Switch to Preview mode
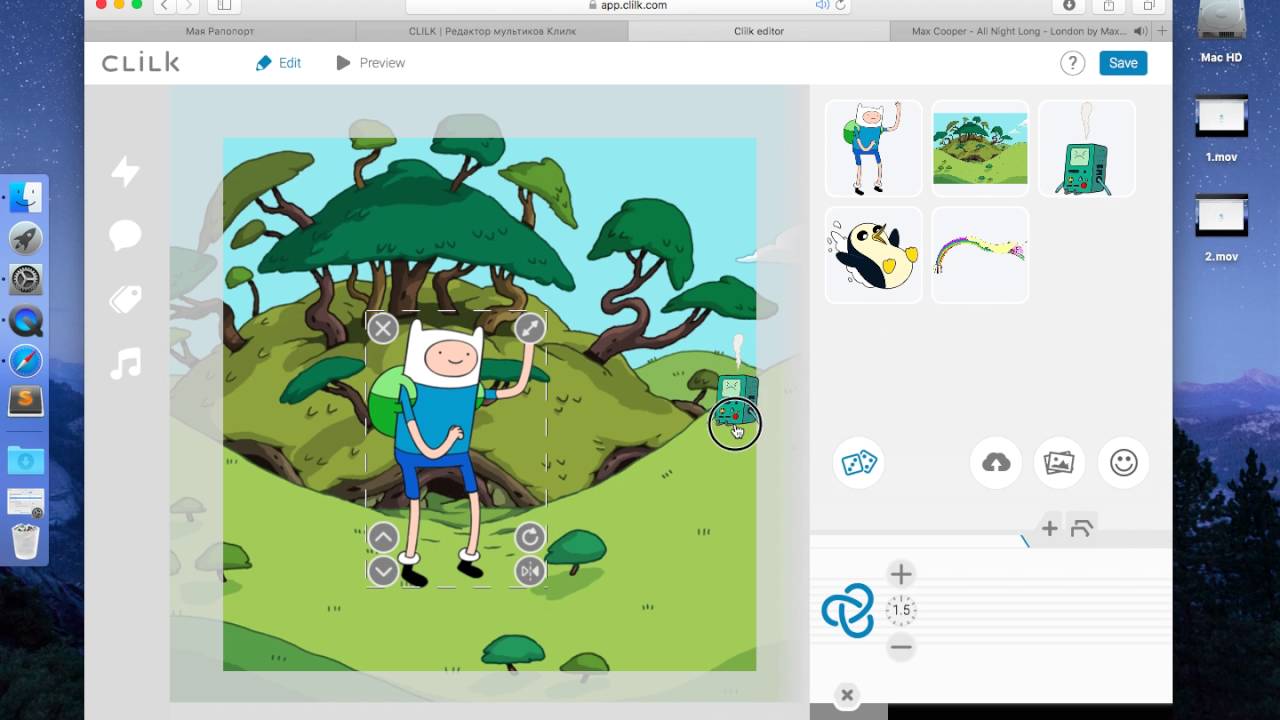 (x=370, y=63)
